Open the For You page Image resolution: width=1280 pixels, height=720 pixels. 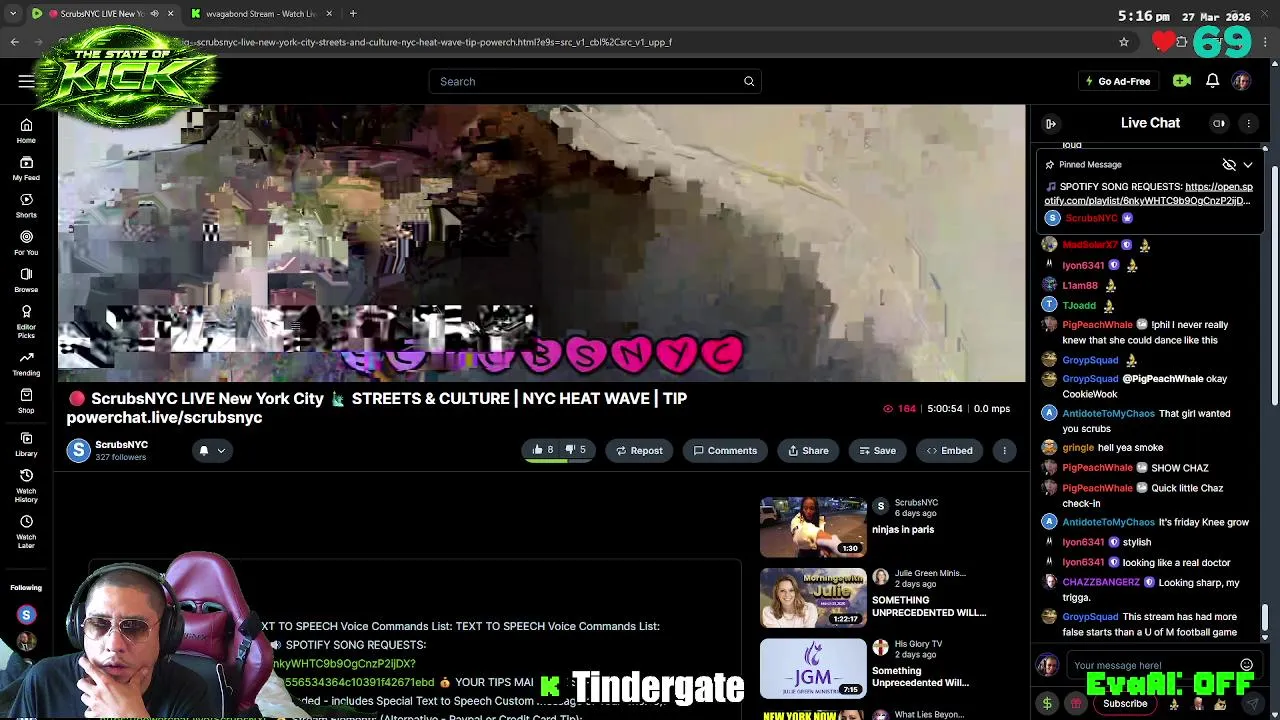(x=26, y=242)
